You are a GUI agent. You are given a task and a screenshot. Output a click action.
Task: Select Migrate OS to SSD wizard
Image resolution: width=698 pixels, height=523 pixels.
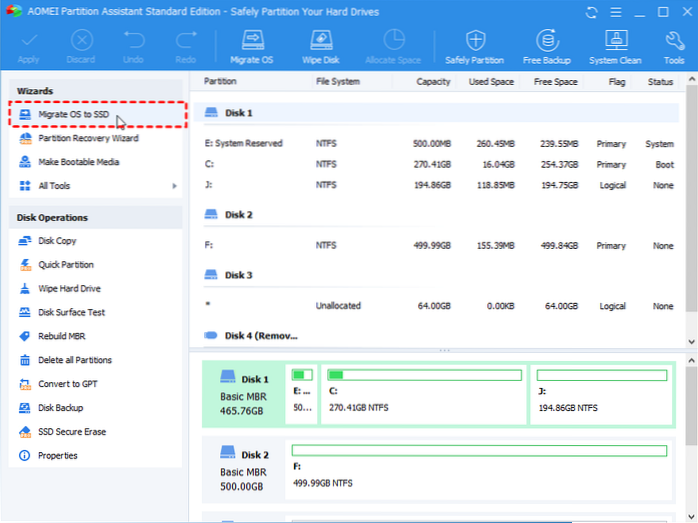tap(97, 114)
